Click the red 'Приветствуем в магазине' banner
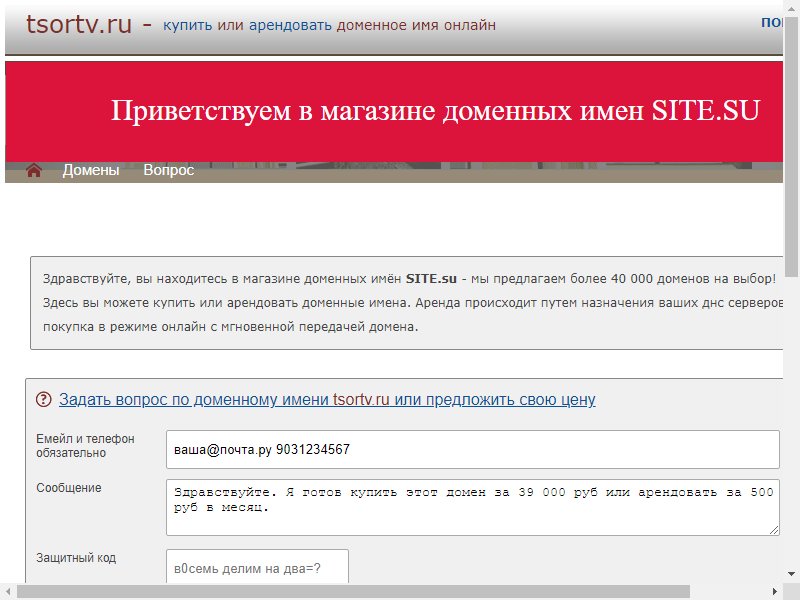 (394, 111)
